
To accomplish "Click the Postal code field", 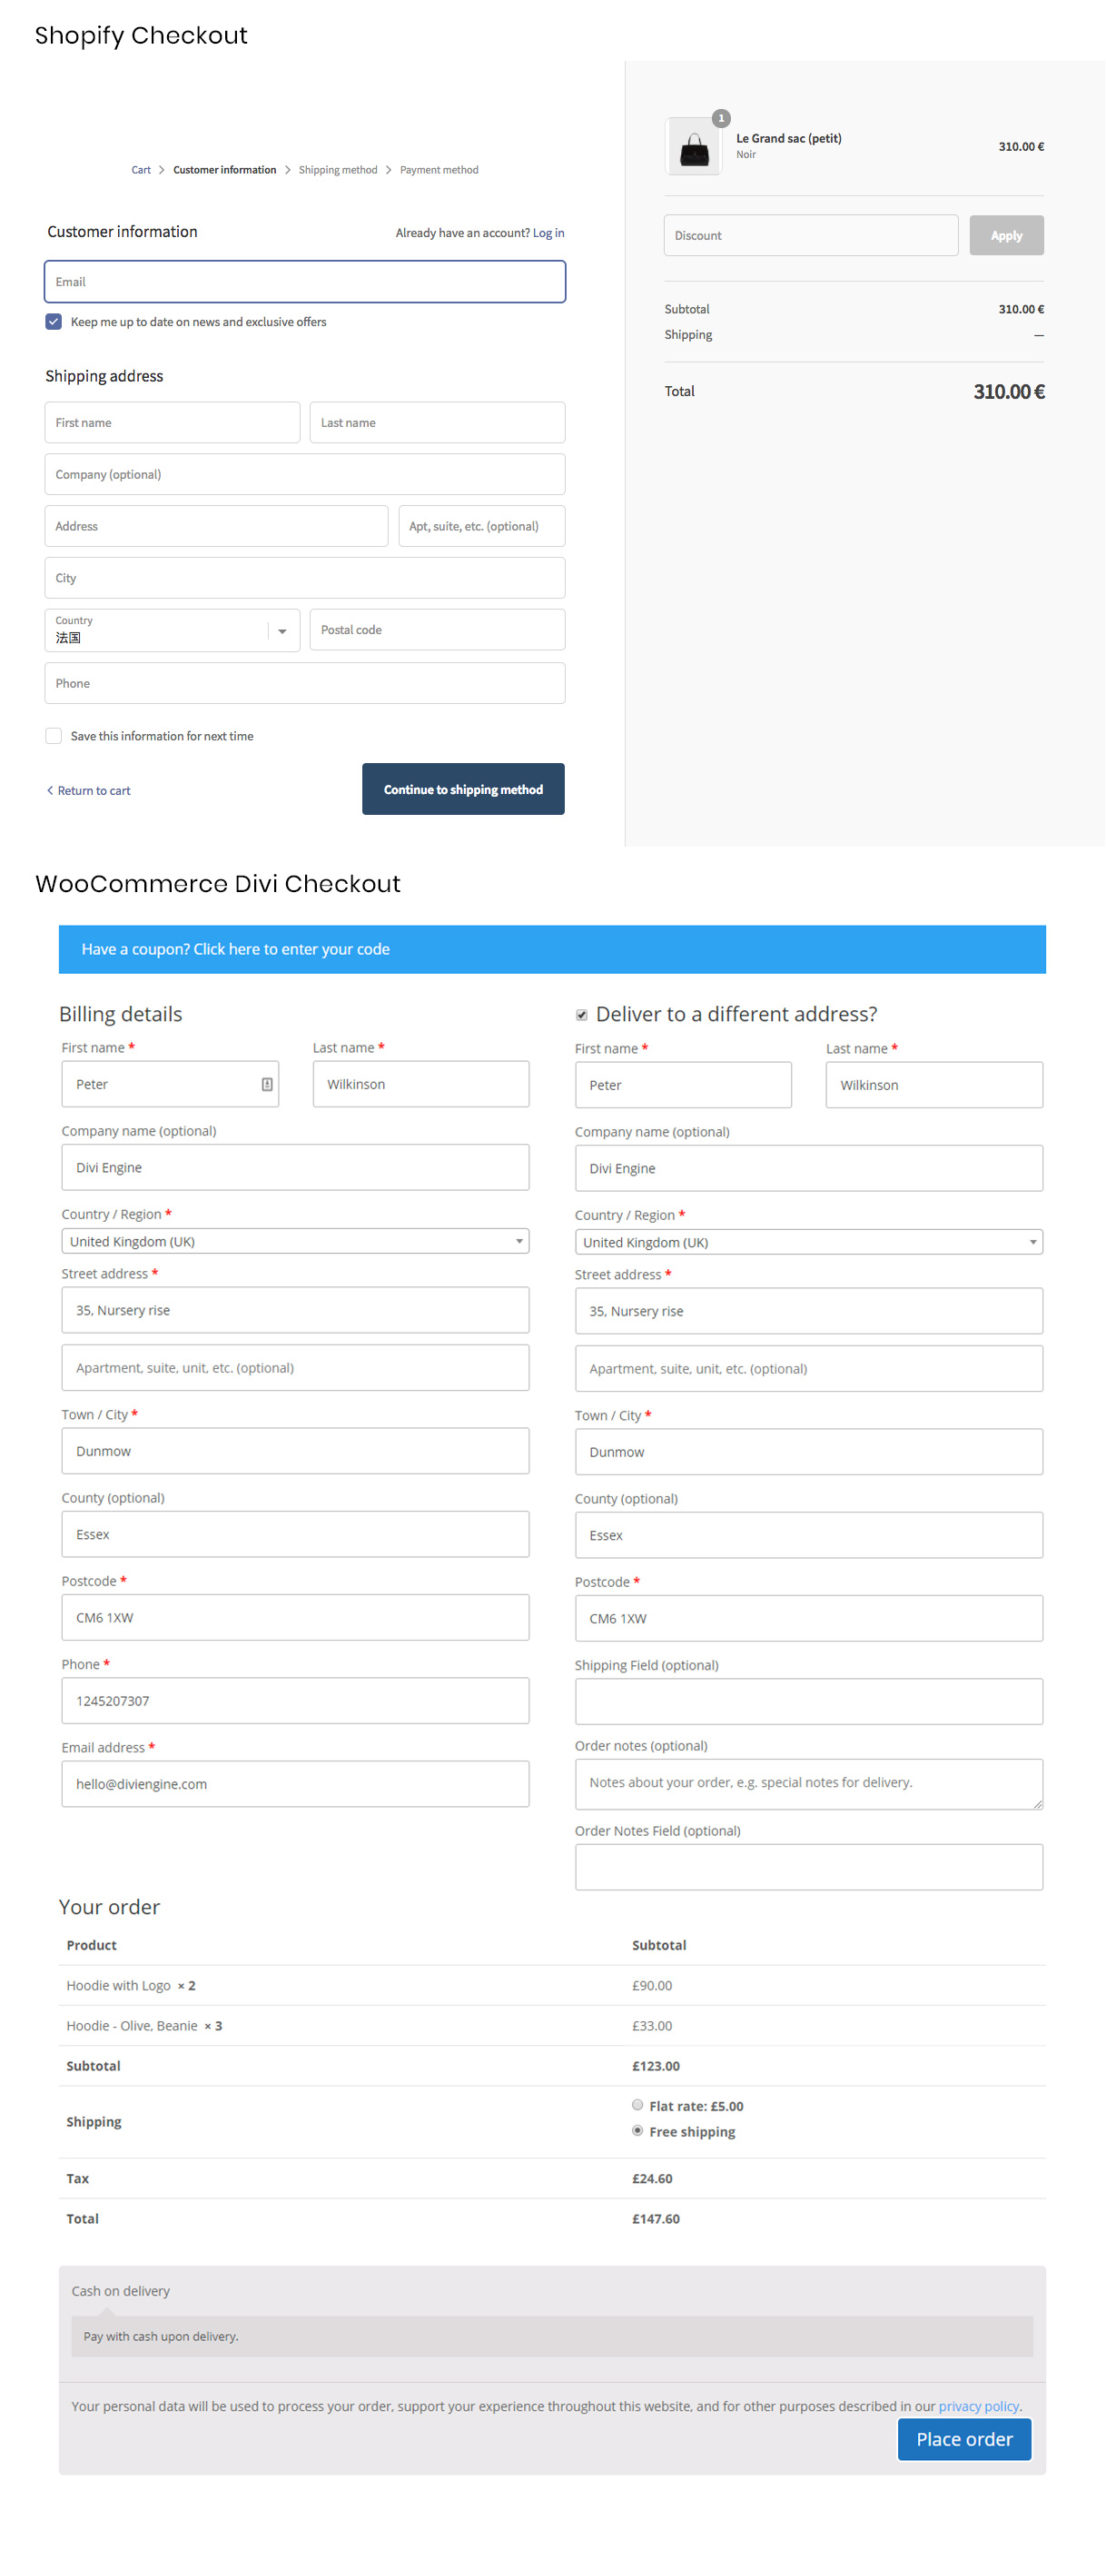I will [437, 630].
